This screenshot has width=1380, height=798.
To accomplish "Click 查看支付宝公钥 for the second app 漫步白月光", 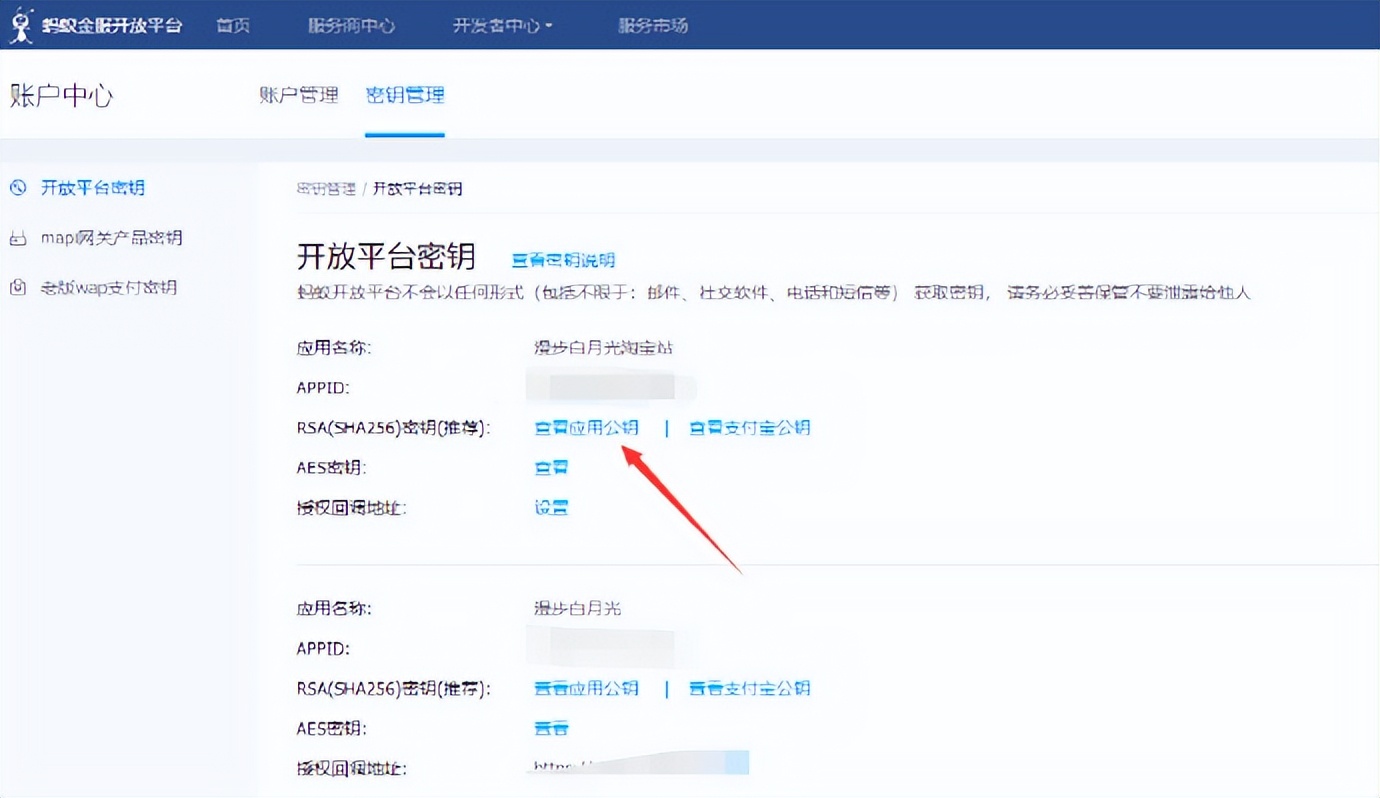I will point(749,688).
